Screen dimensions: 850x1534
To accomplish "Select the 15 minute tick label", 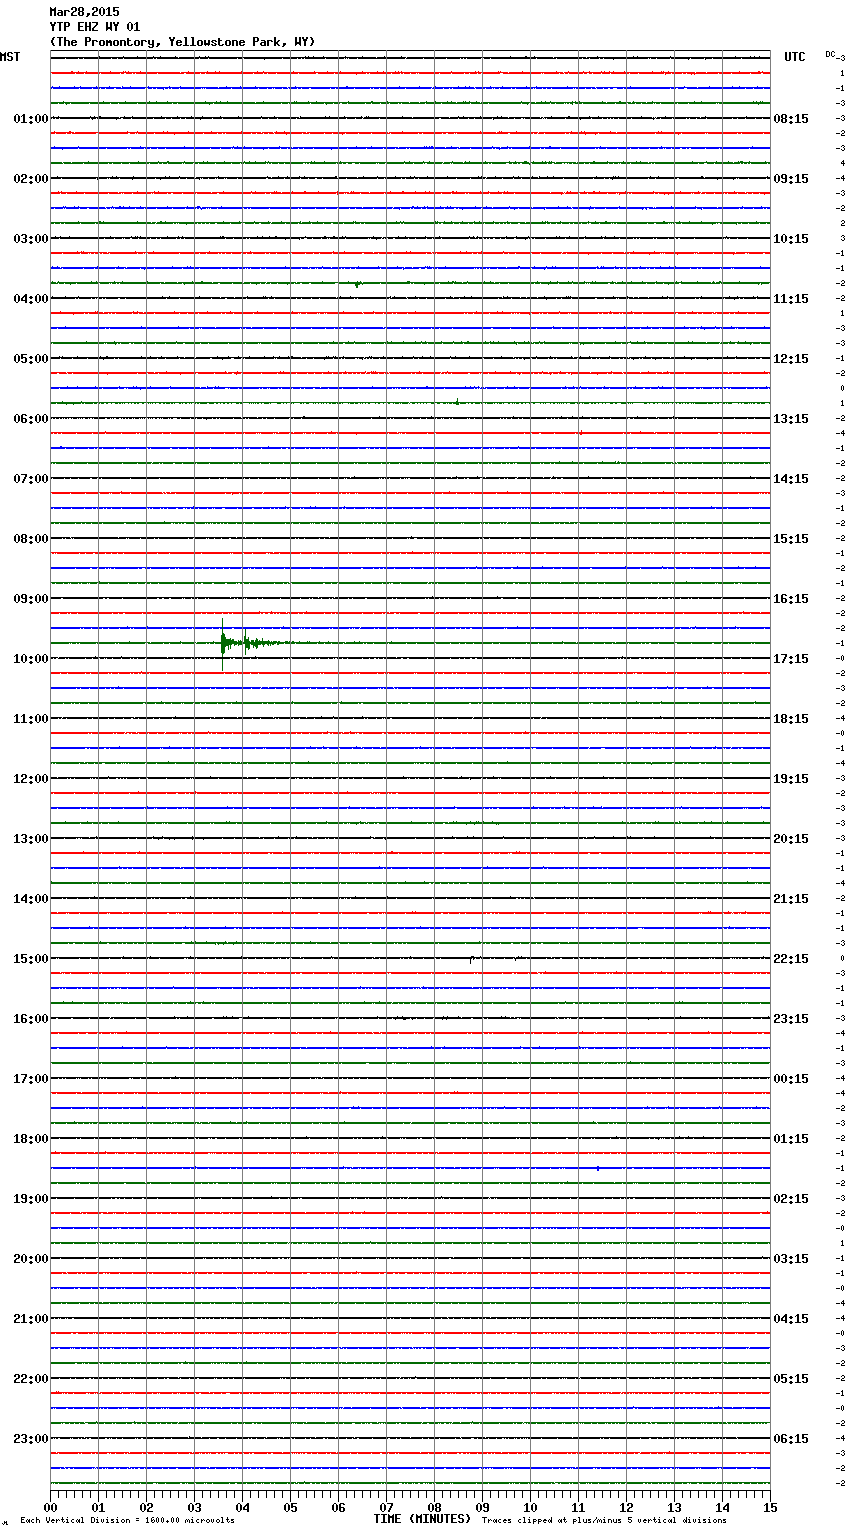I will point(770,1507).
